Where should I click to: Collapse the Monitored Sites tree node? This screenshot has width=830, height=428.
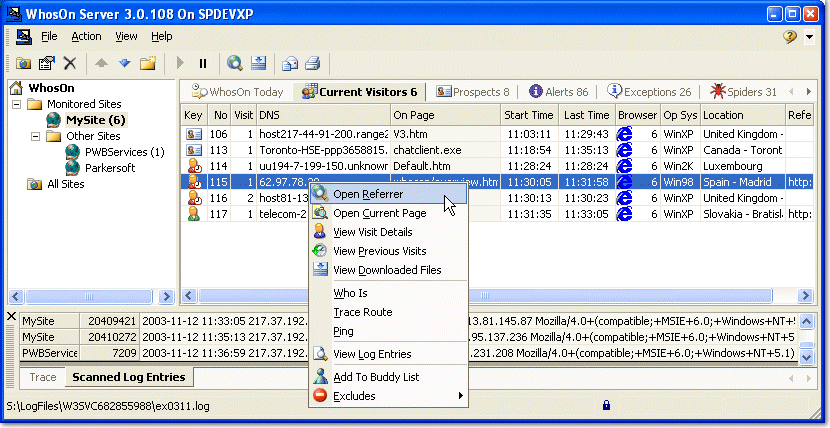pos(18,104)
